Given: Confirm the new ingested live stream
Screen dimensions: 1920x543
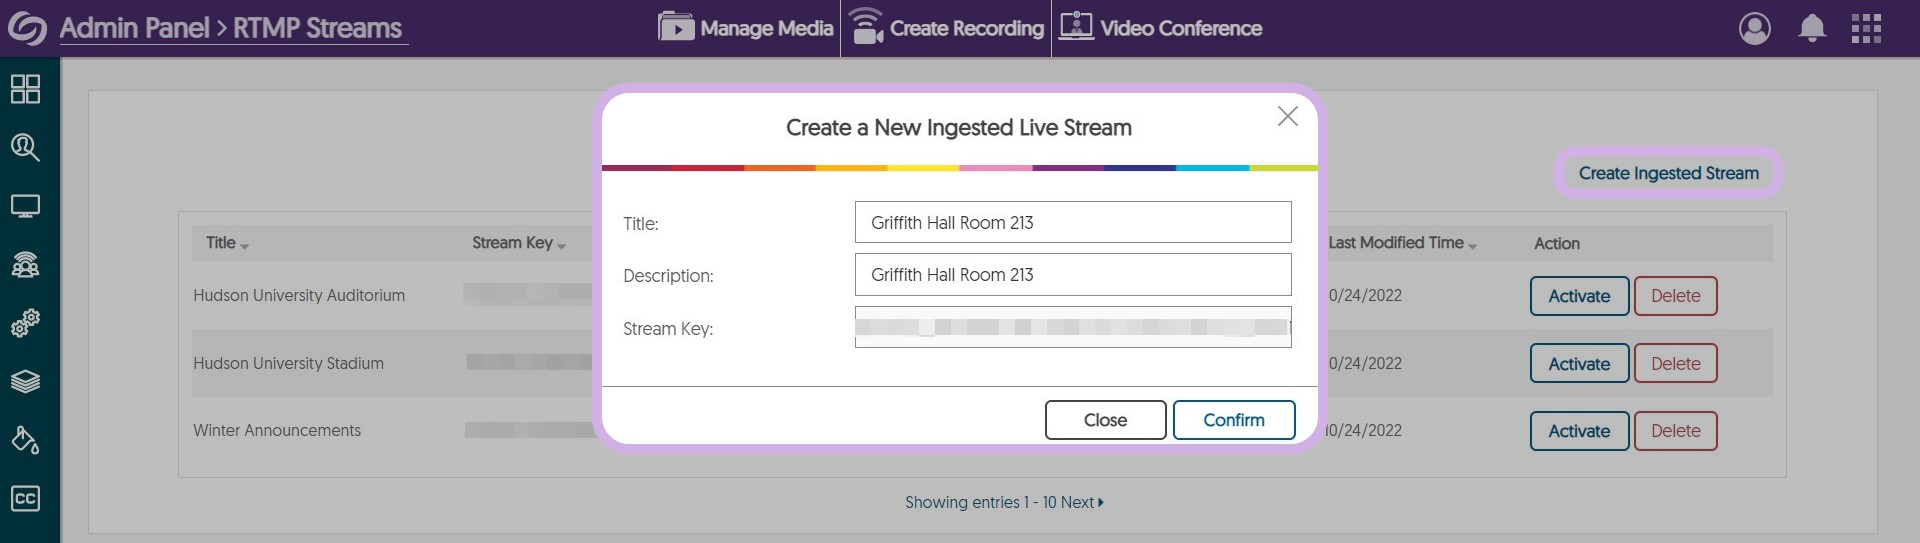Looking at the screenshot, I should click(x=1233, y=420).
